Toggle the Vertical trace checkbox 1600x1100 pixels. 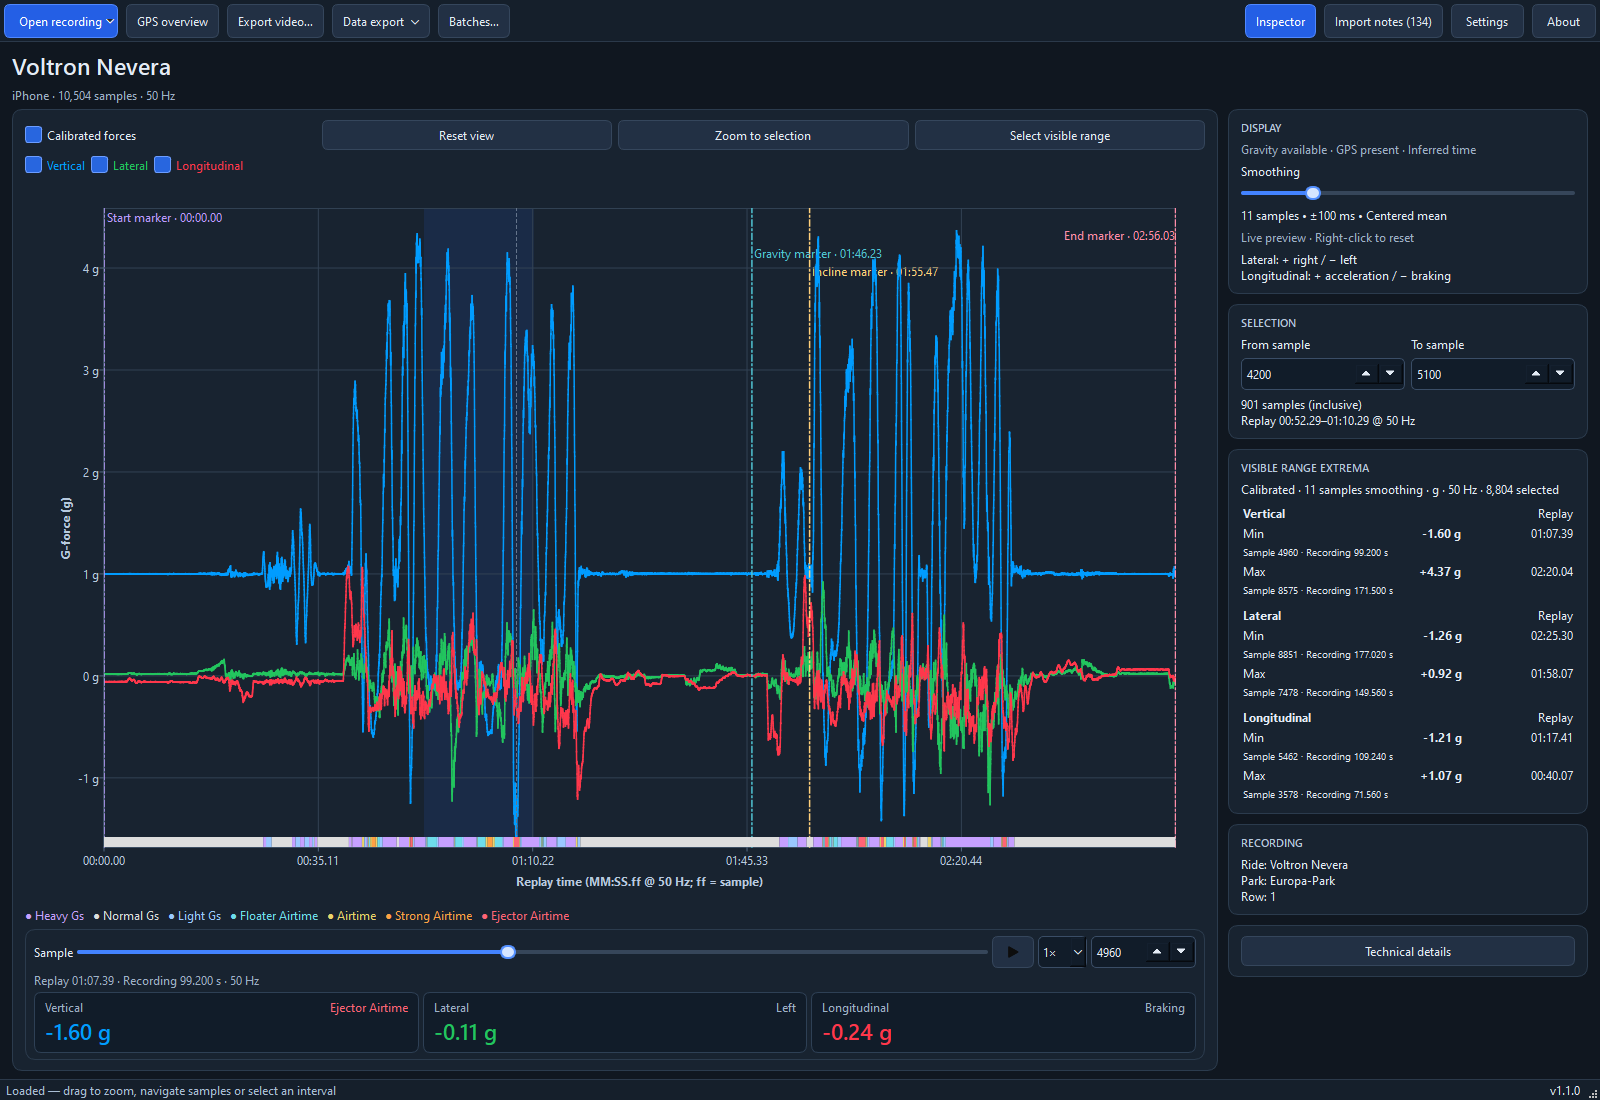pyautogui.click(x=33, y=165)
